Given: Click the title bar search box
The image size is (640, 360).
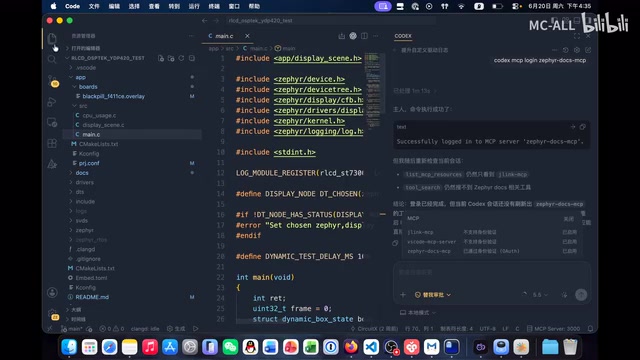Looking at the screenshot, I should [x=331, y=20].
